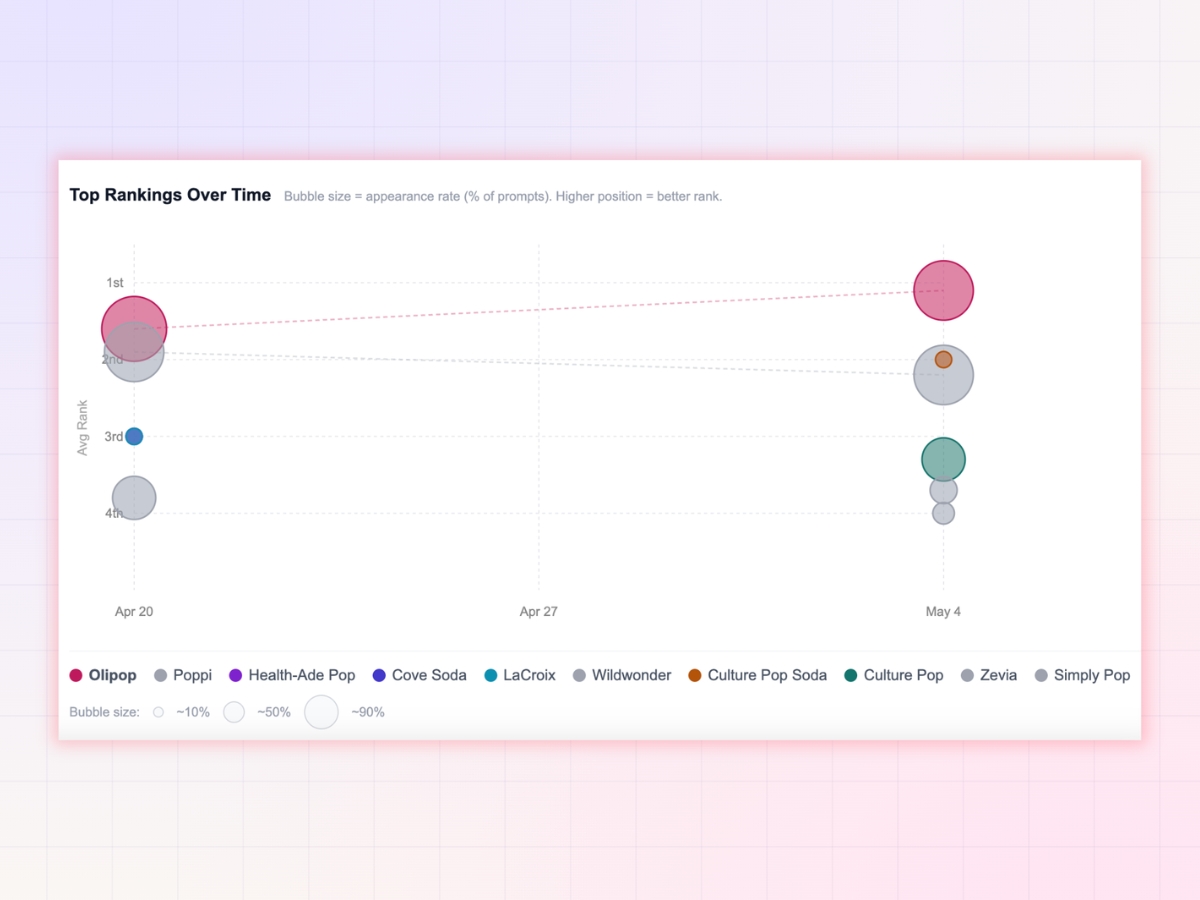Toggle the Zevia legend entry
This screenshot has height=900, width=1200.
click(x=988, y=675)
